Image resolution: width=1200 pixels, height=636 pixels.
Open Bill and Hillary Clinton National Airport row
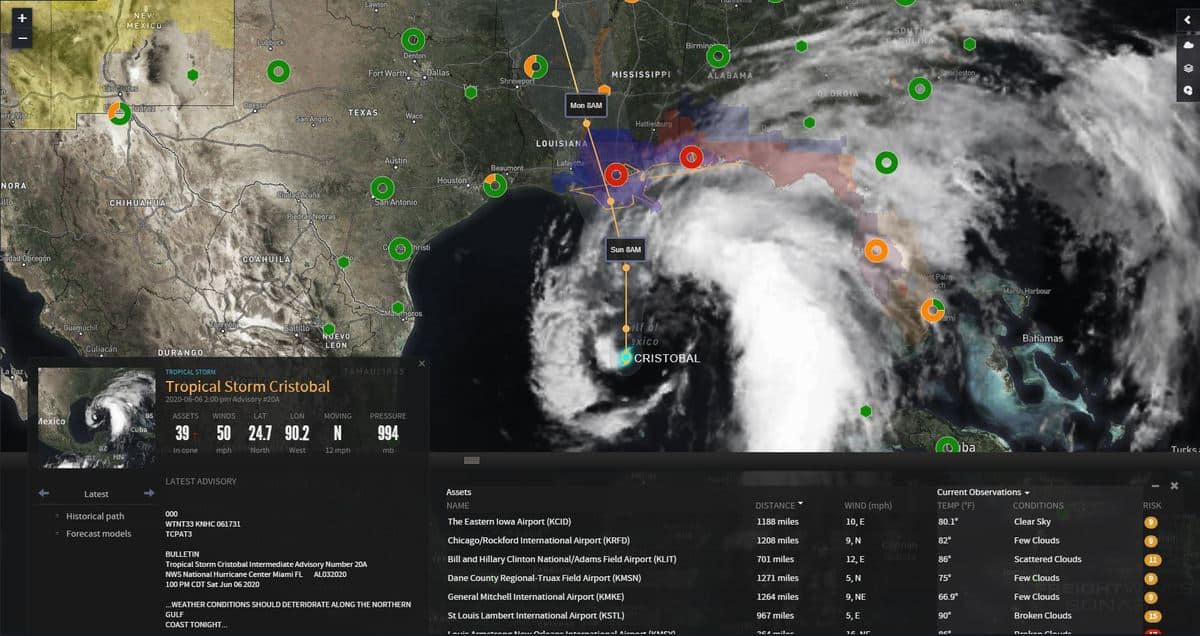806,559
